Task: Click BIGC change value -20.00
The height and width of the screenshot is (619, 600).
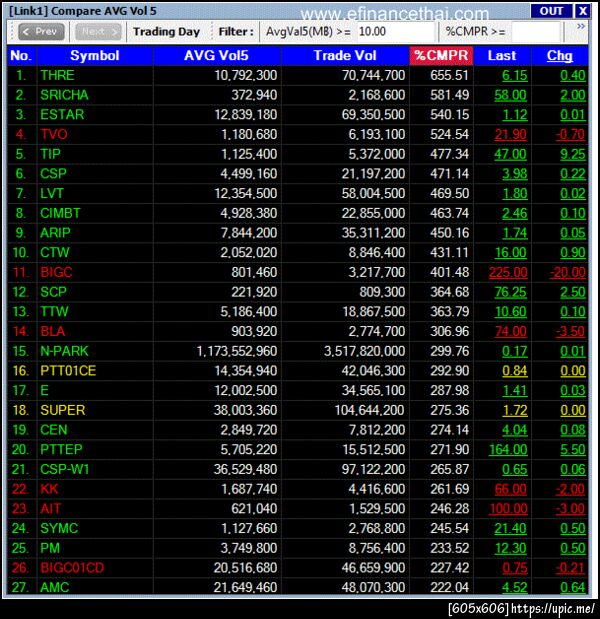Action: click(x=568, y=272)
